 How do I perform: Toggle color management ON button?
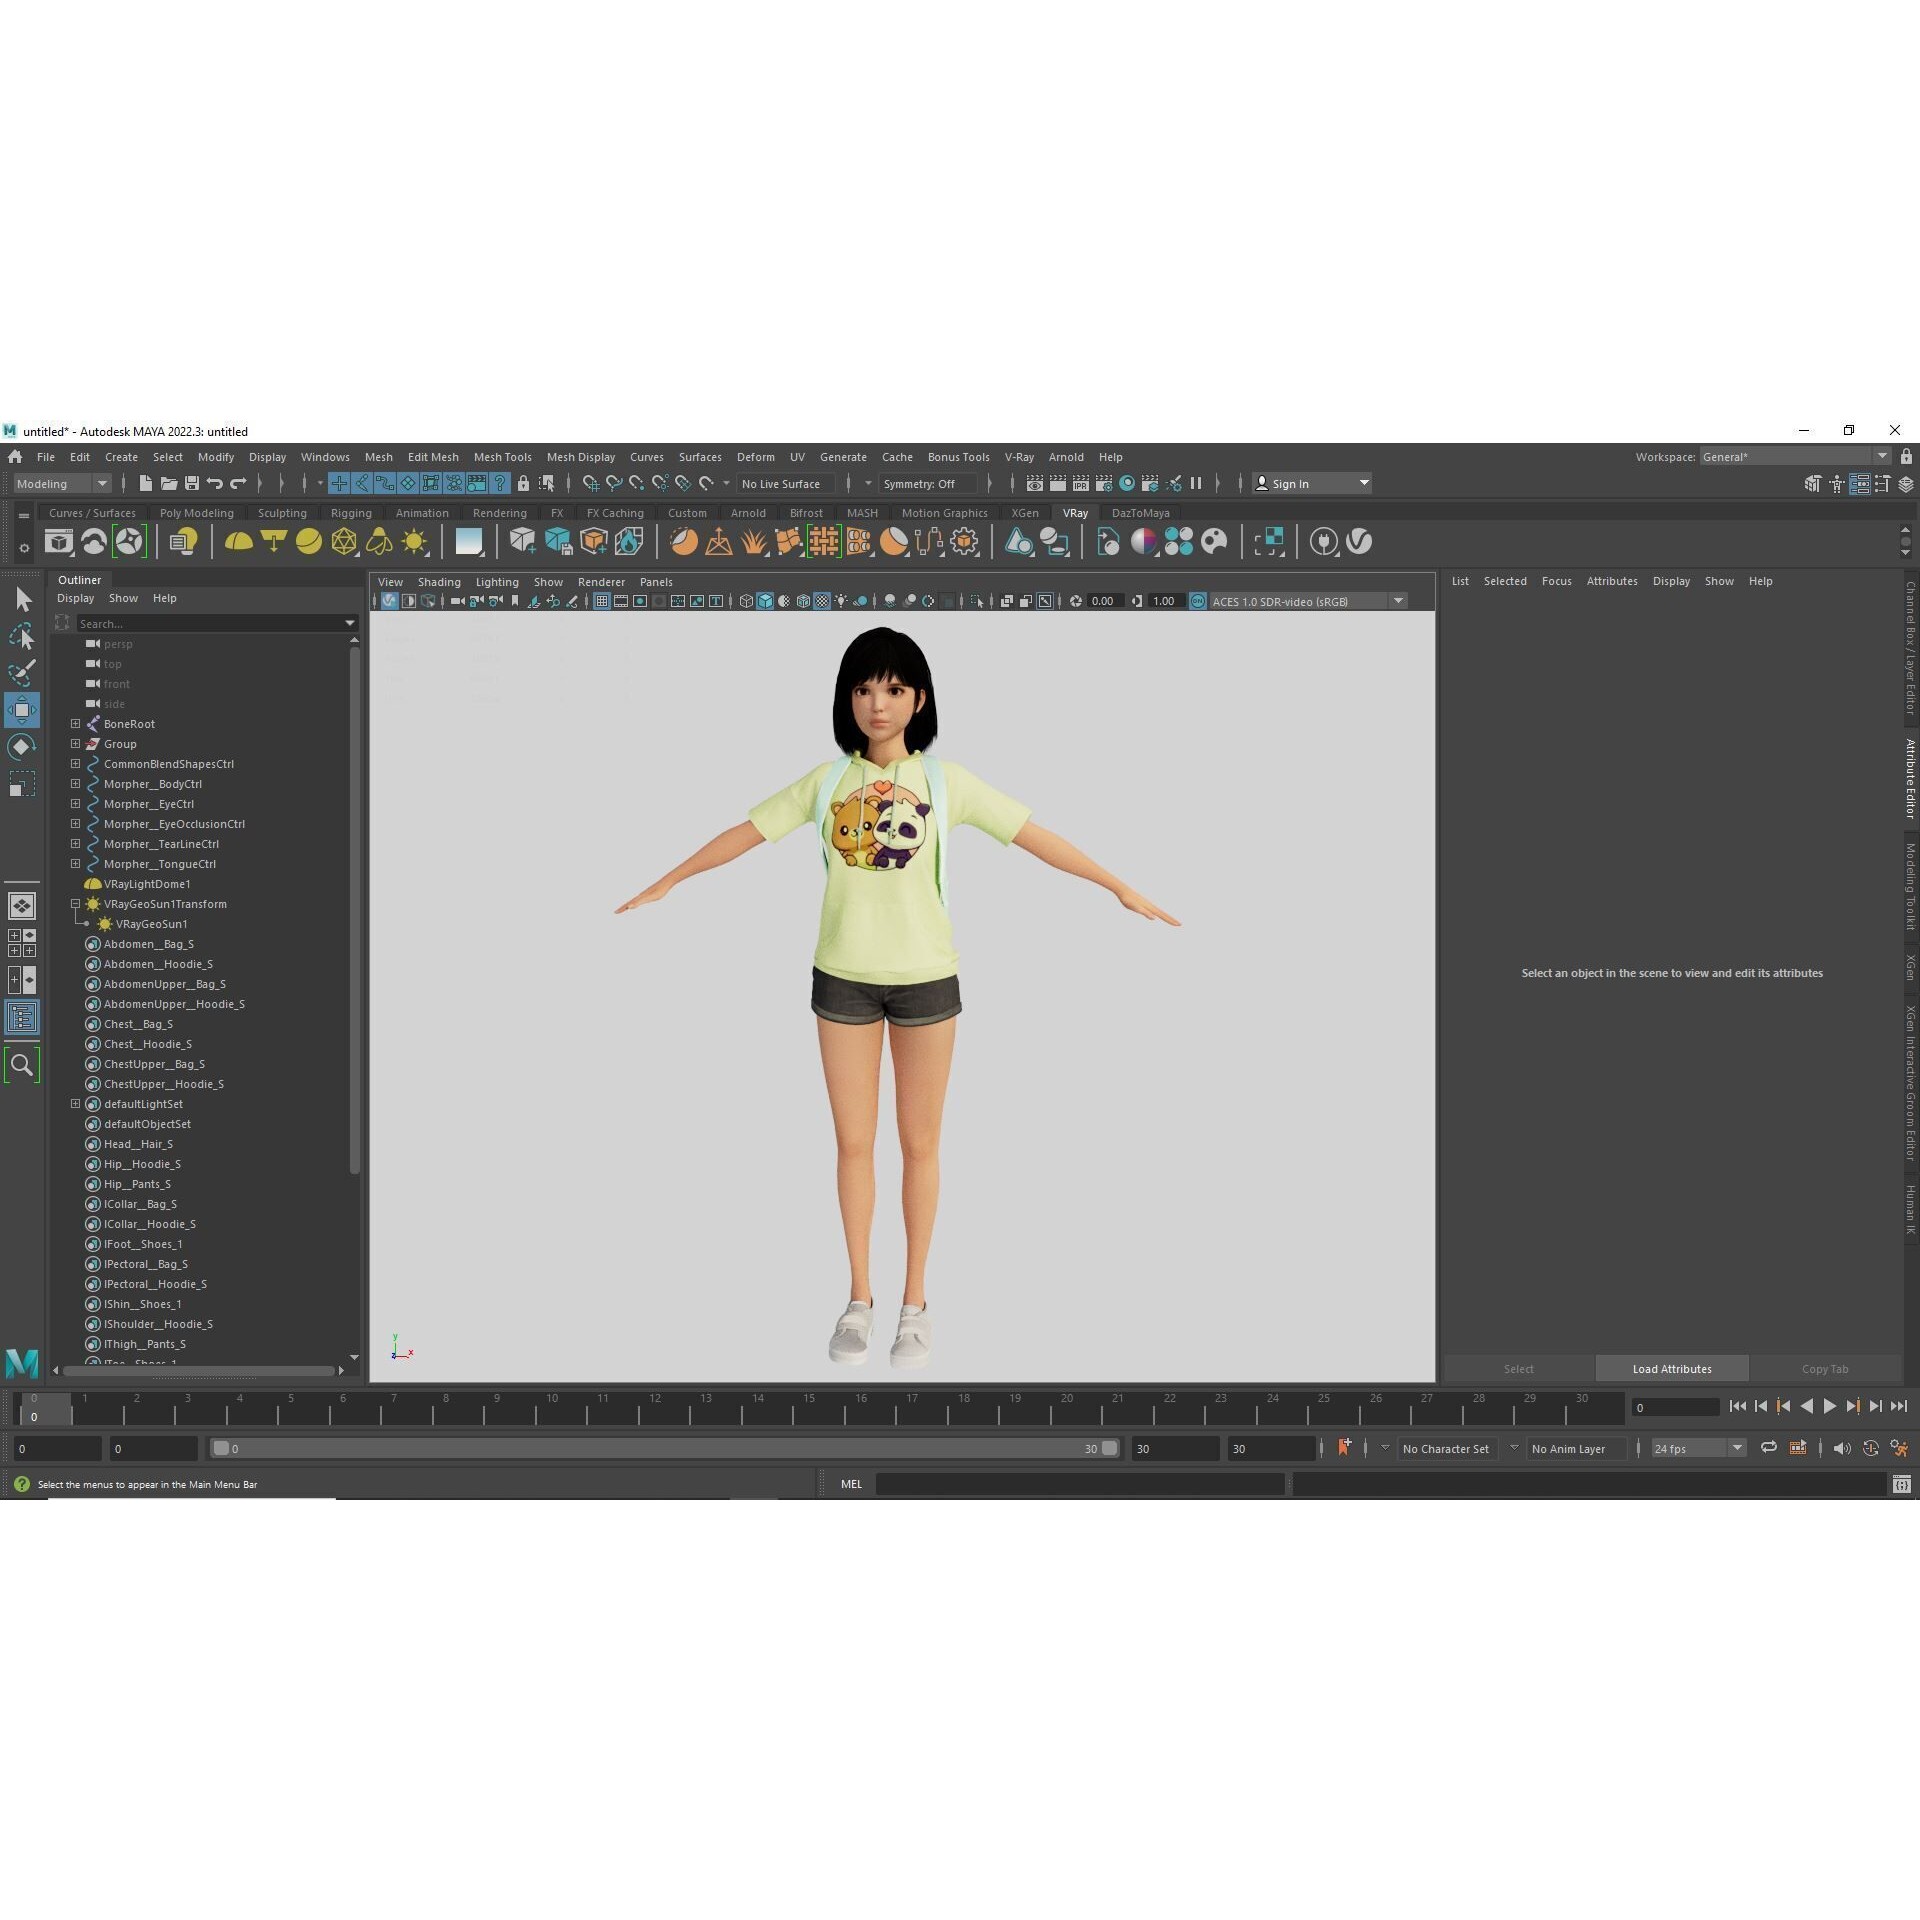1198,601
